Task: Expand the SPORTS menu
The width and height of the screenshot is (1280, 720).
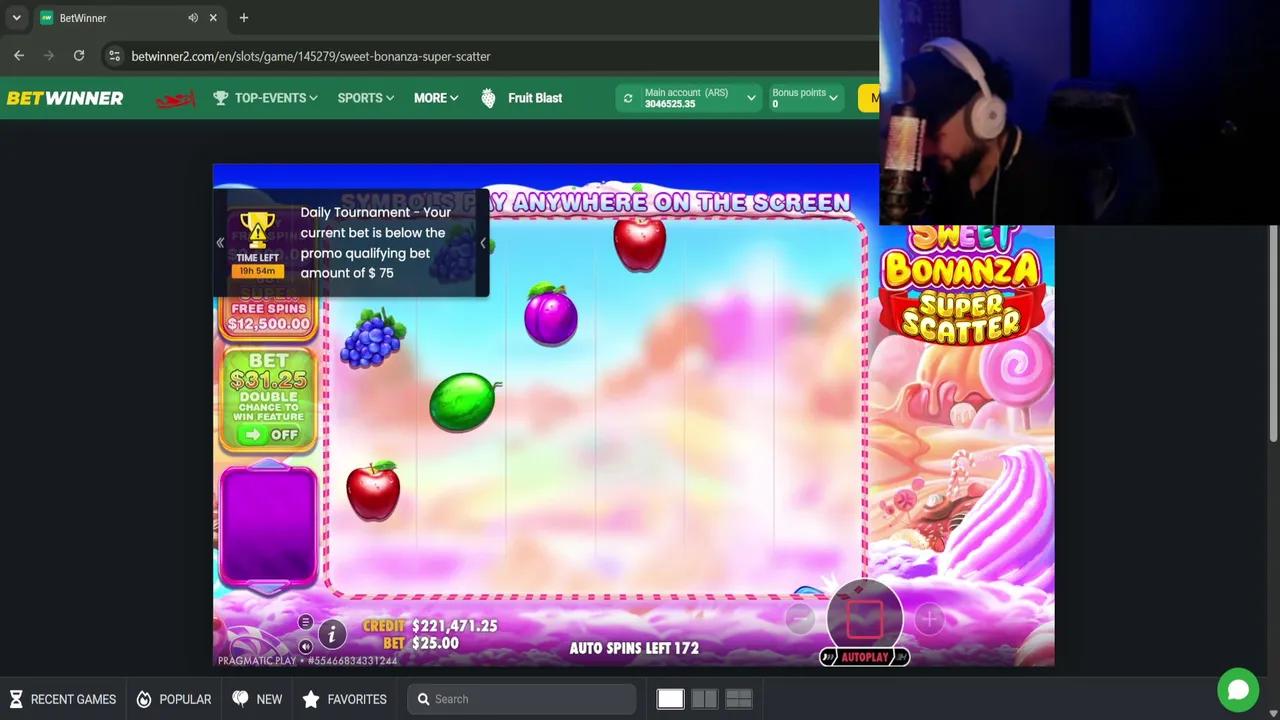Action: point(365,98)
